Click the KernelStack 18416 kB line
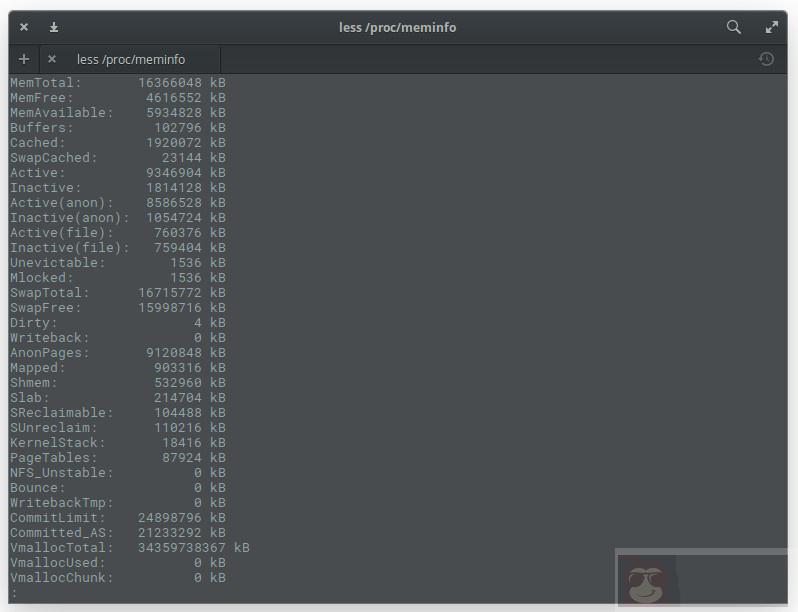Image resolution: width=798 pixels, height=612 pixels. tap(118, 443)
